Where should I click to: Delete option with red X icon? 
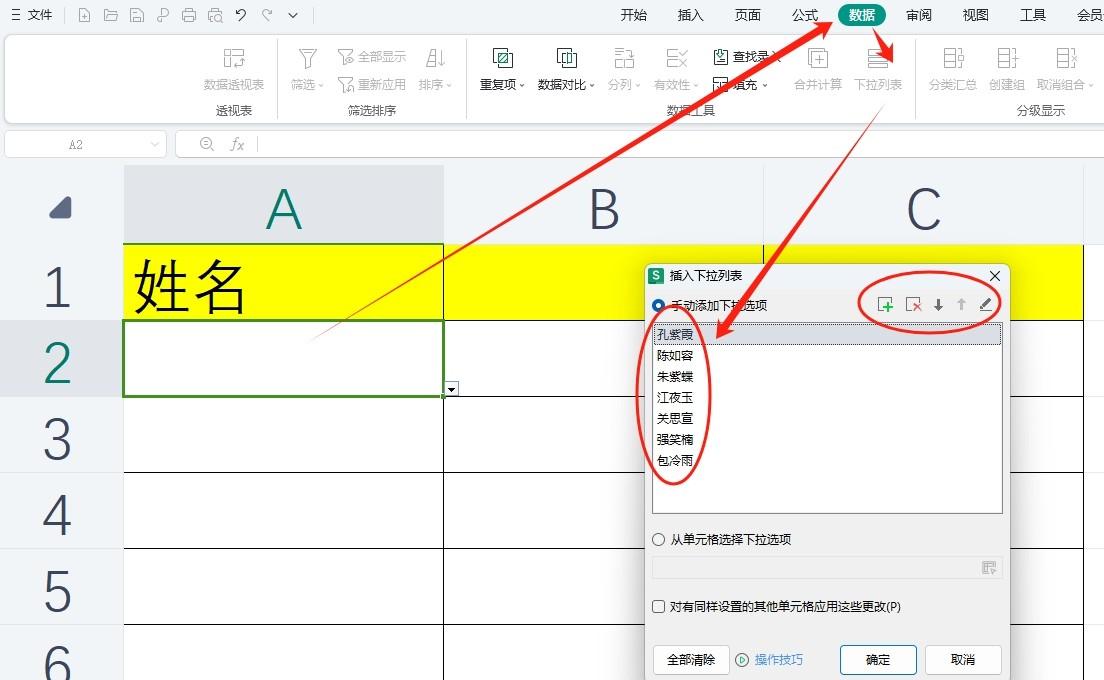(913, 305)
